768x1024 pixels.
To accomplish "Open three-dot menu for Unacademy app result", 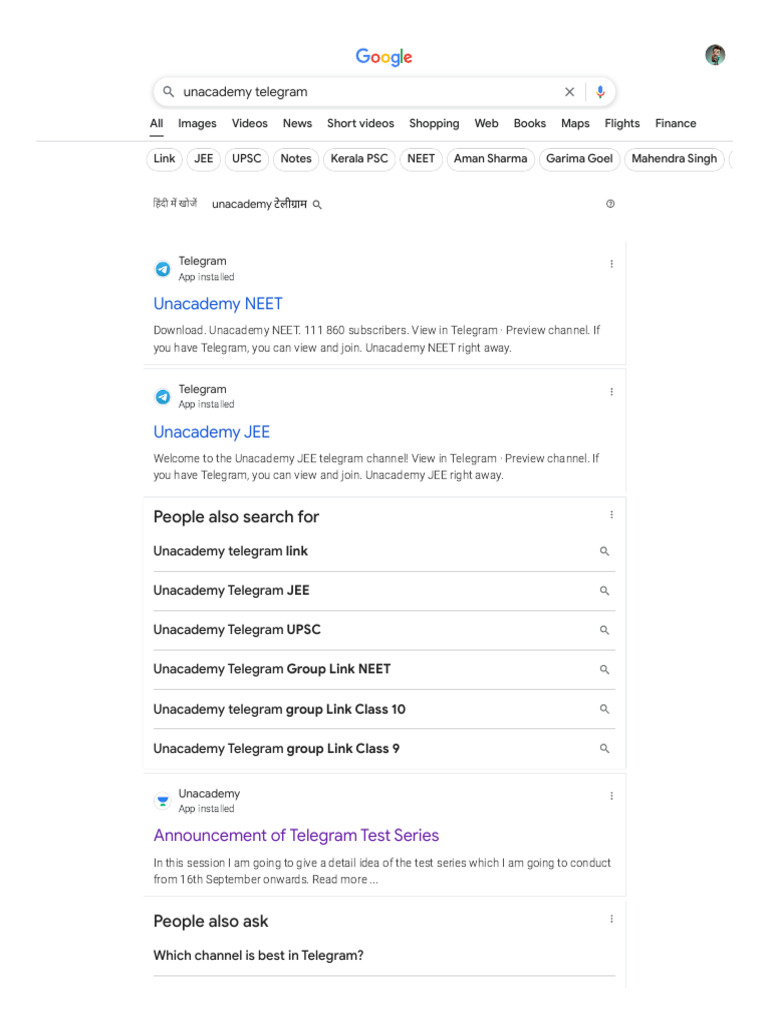I will coord(611,796).
